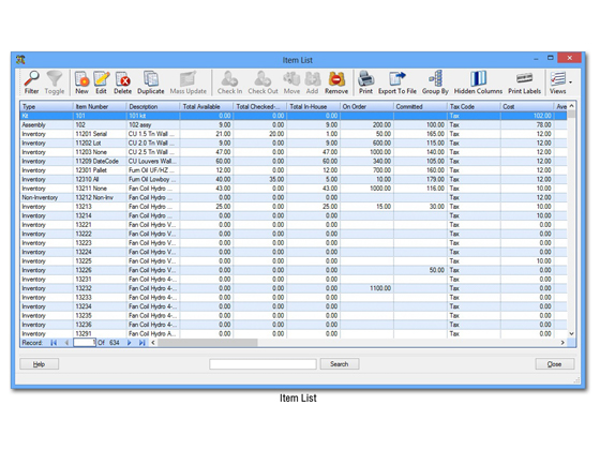Click the Remove icon in toolbar

pos(337,81)
